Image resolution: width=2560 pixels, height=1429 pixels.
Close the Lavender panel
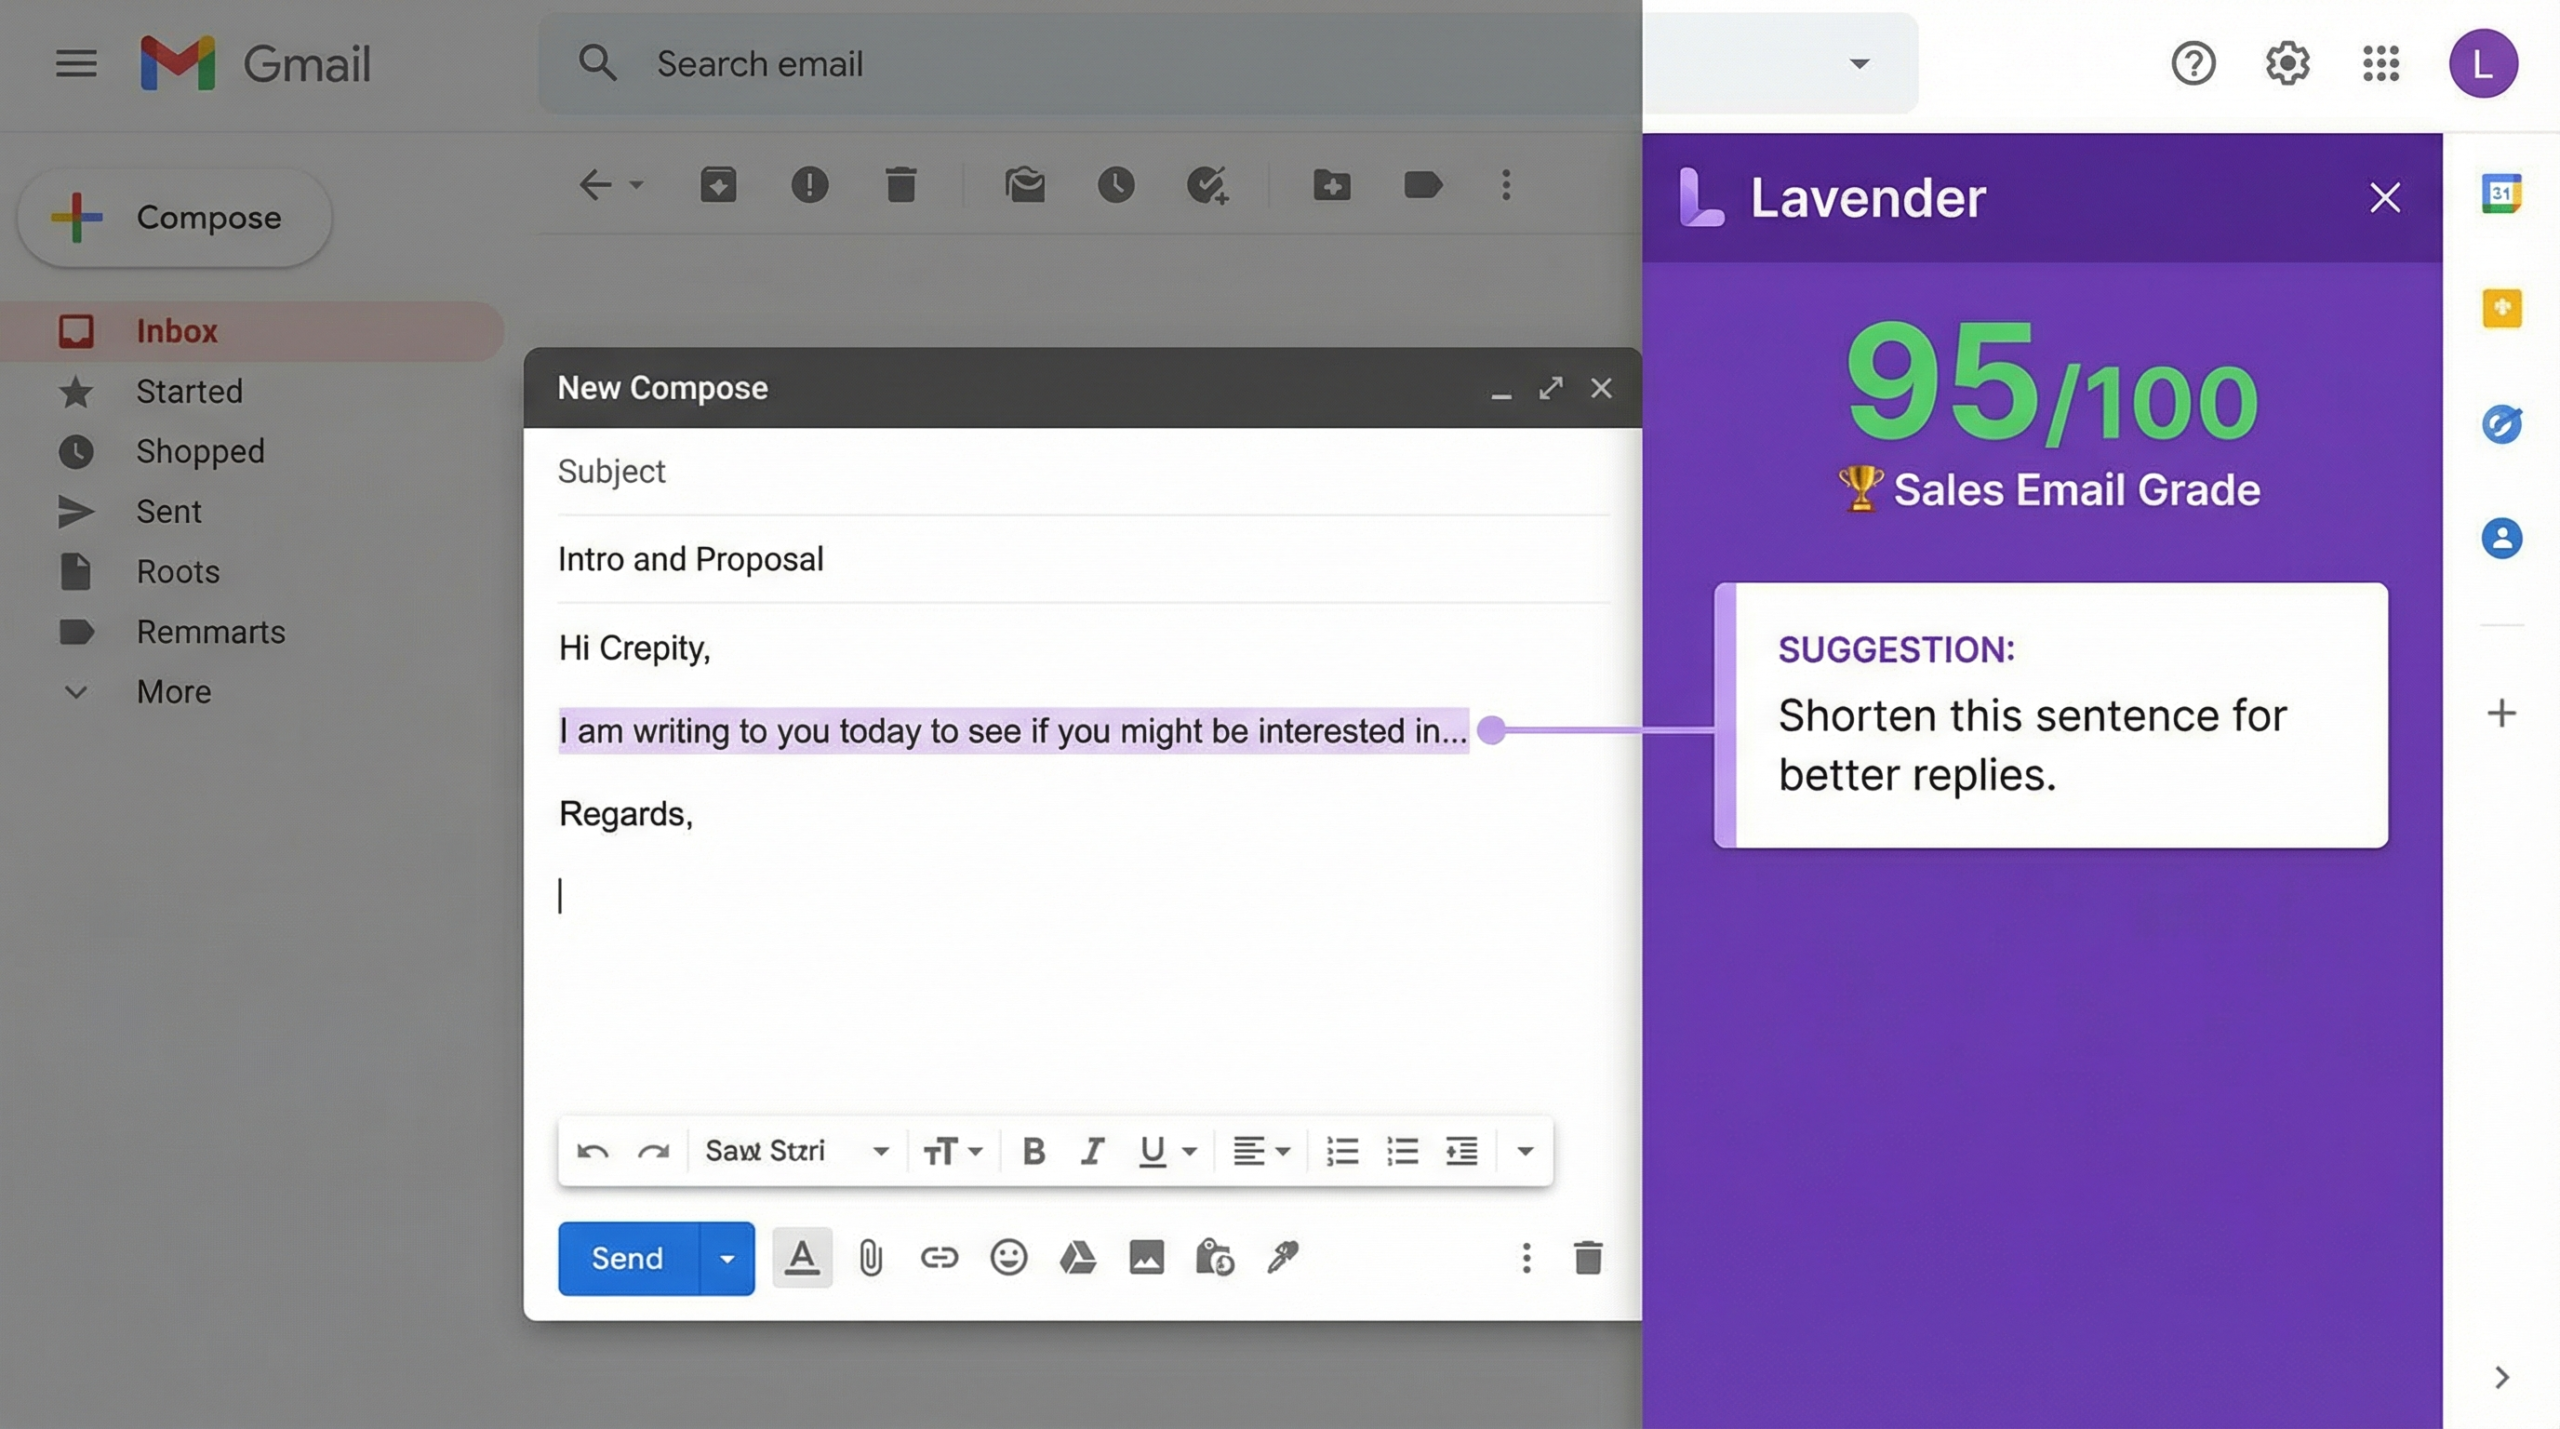point(2384,197)
